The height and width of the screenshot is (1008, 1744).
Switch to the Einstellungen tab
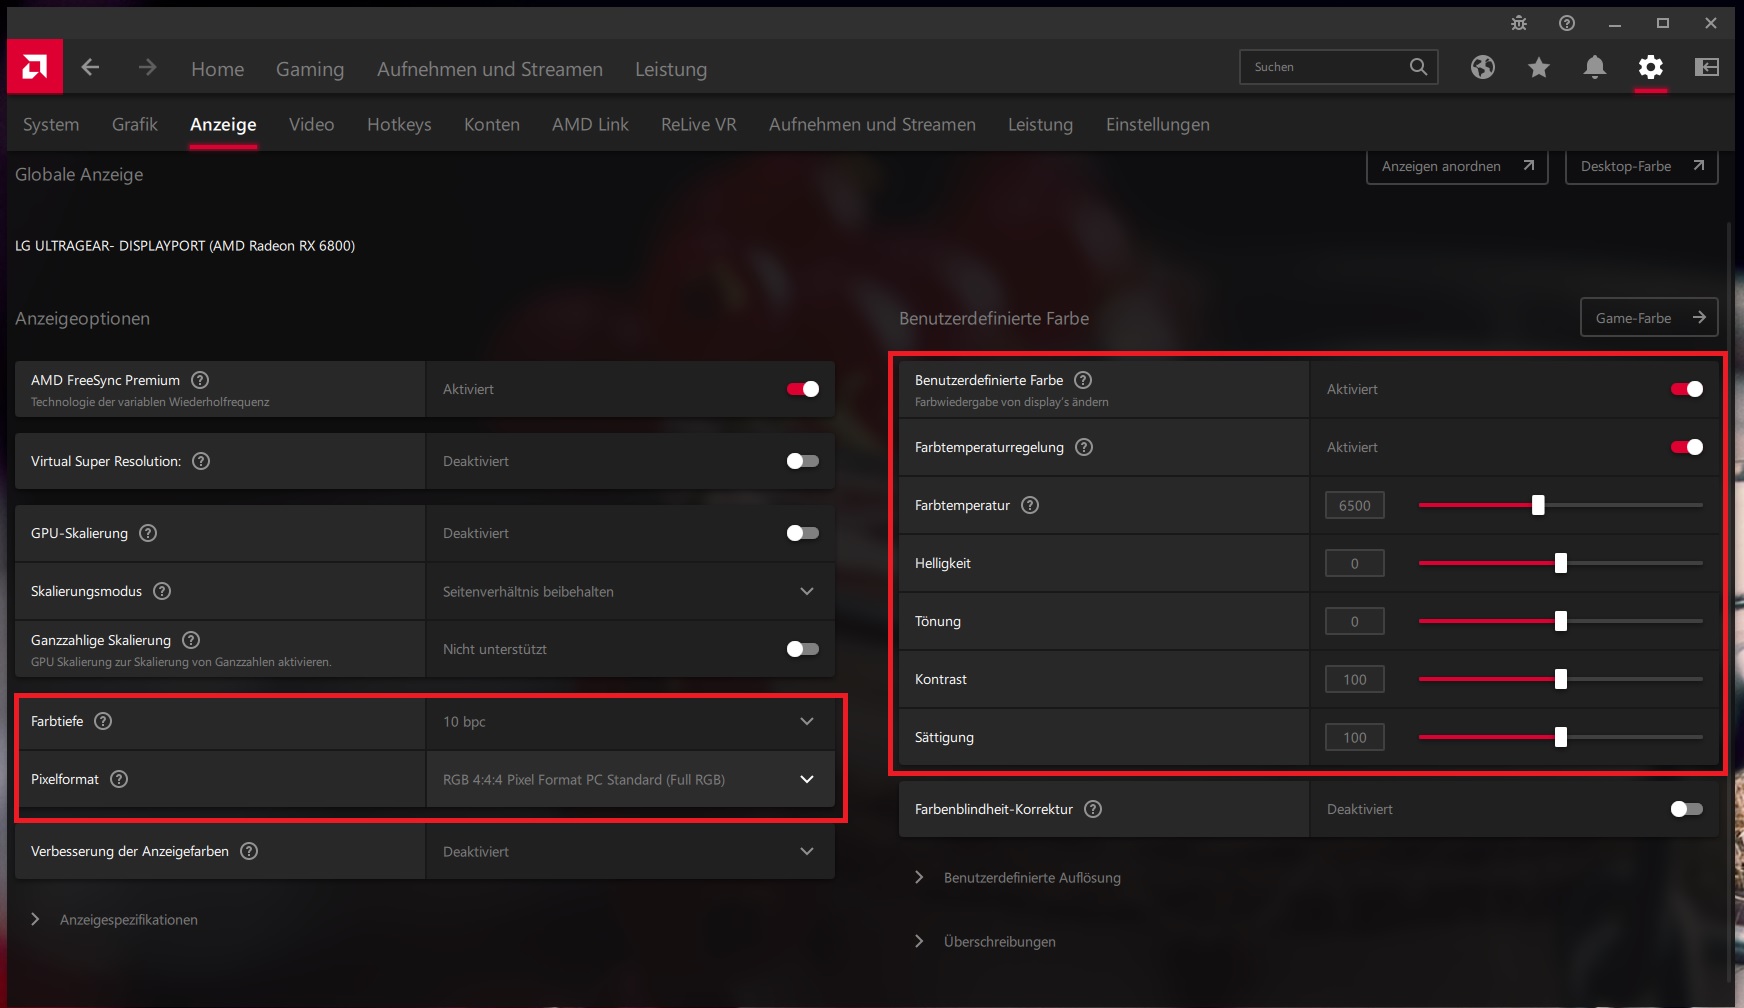(x=1158, y=124)
